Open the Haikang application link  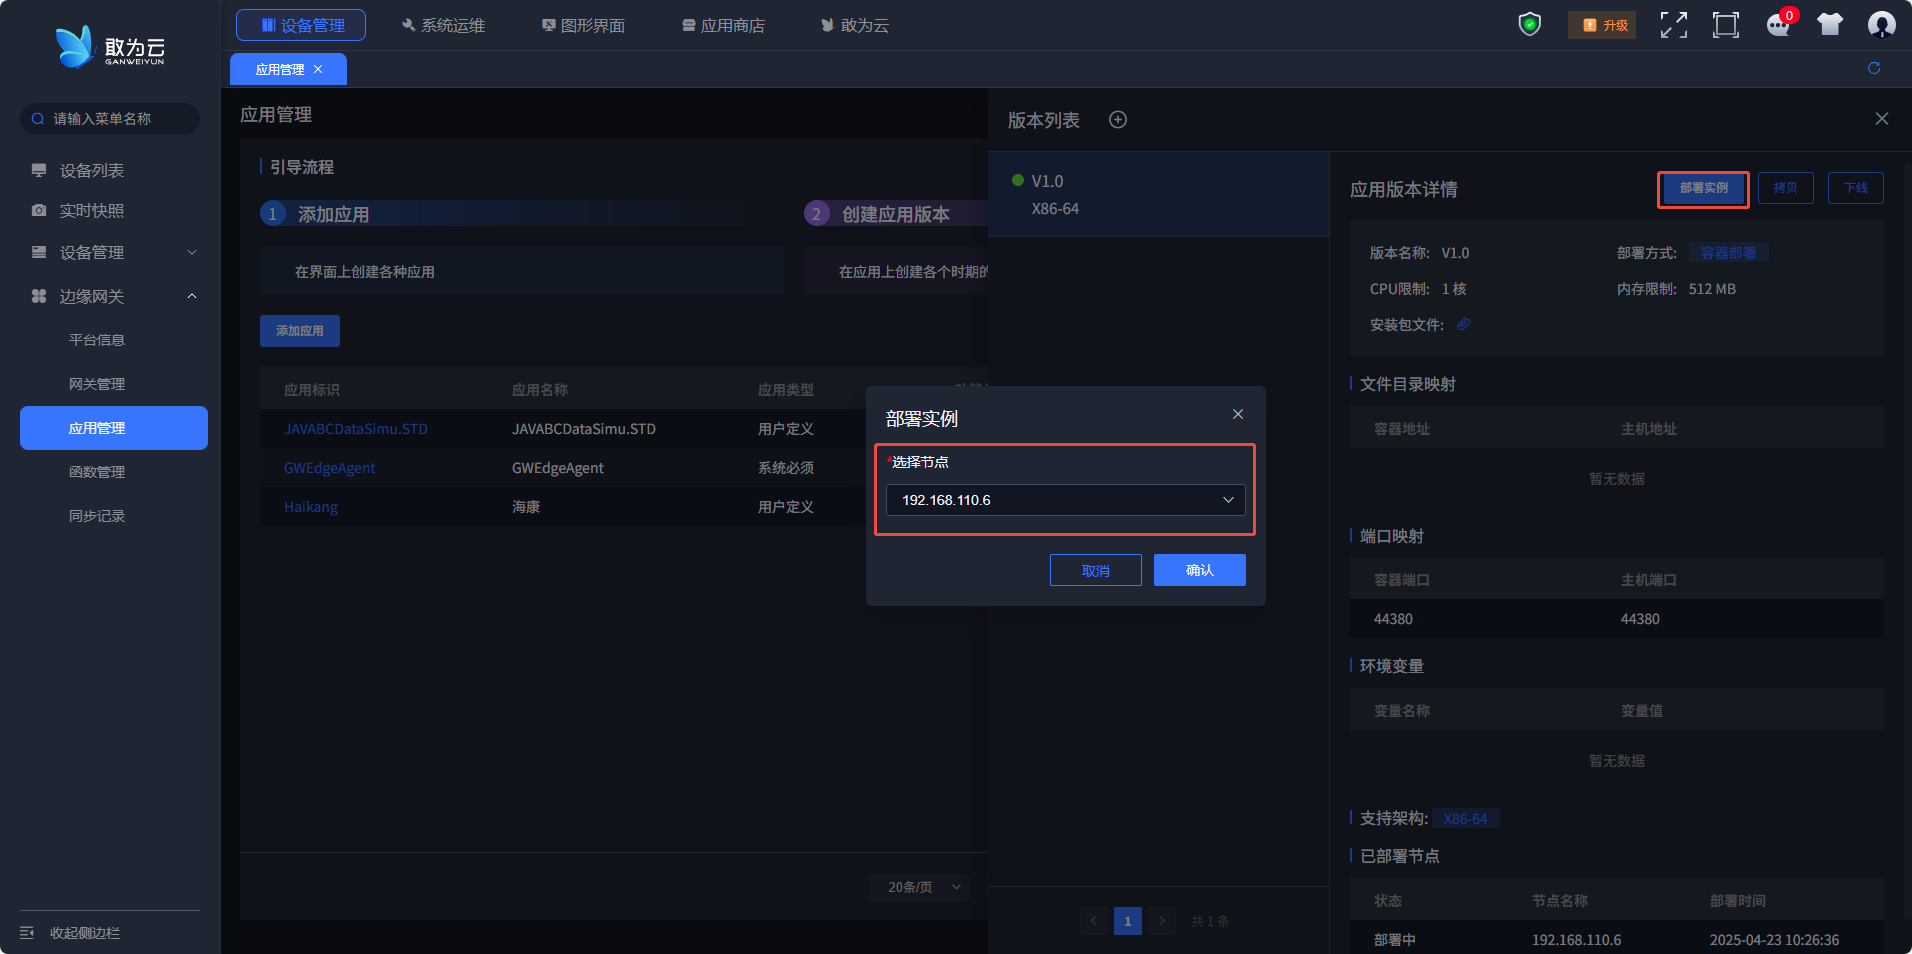coord(311,507)
